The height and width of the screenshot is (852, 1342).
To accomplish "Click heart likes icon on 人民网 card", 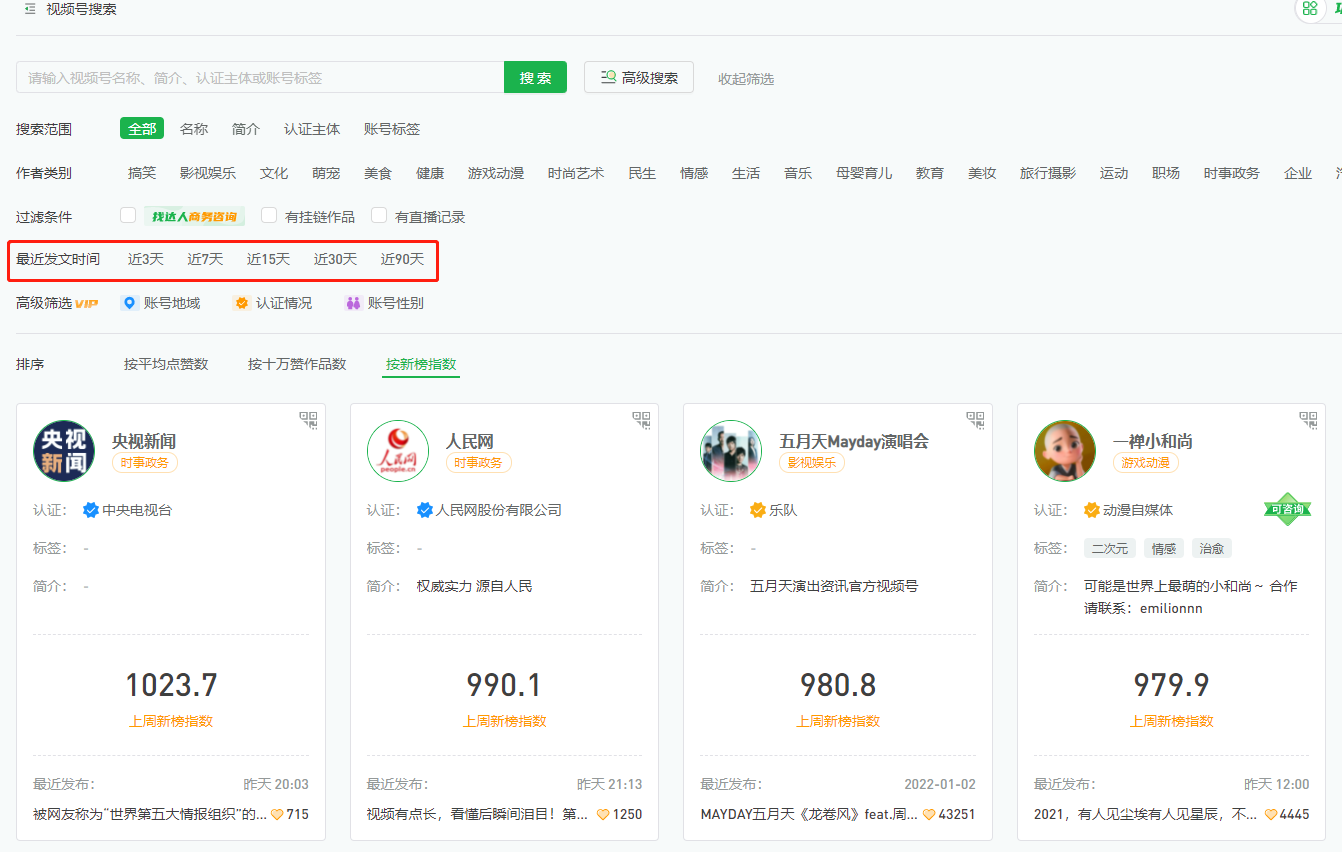I will pyautogui.click(x=603, y=815).
